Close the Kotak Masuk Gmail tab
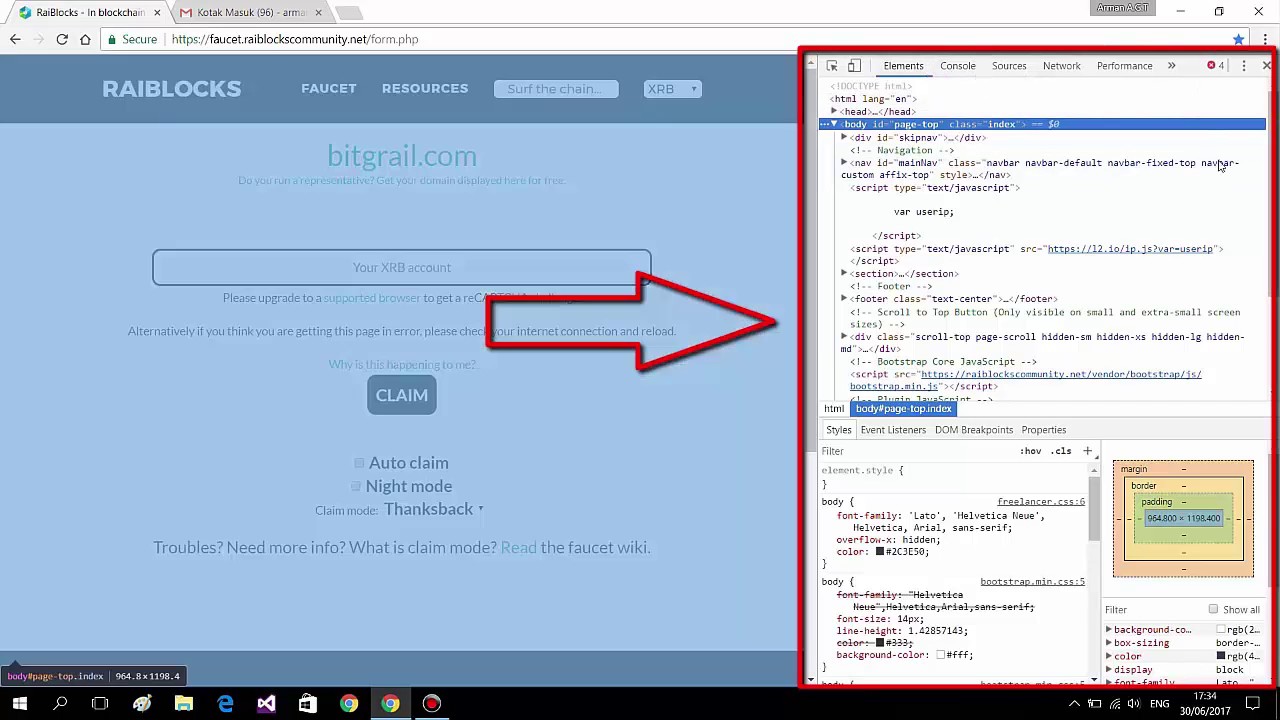The width and height of the screenshot is (1280, 720). pos(319,13)
